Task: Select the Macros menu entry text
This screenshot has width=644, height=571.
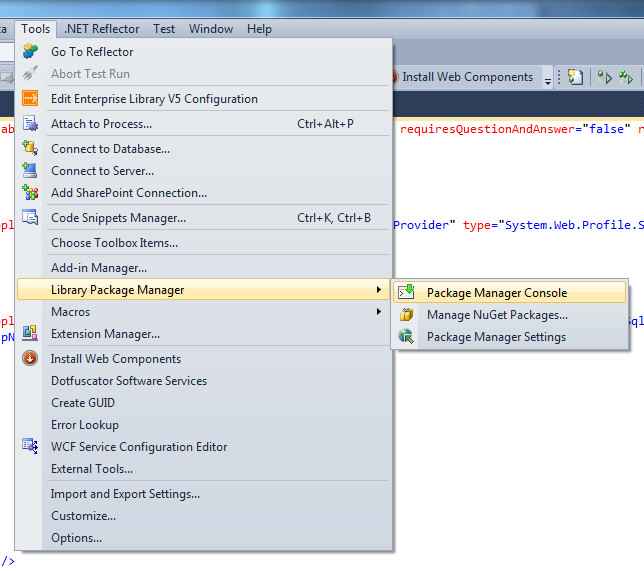Action: [x=71, y=312]
